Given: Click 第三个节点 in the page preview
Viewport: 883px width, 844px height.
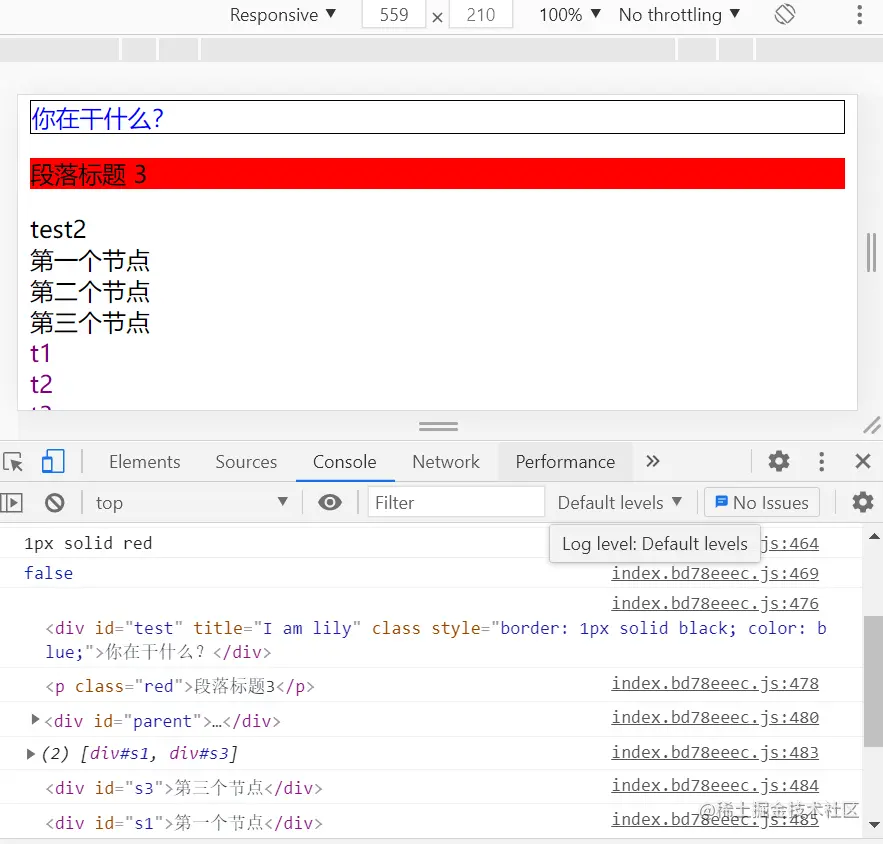Looking at the screenshot, I should click(90, 323).
